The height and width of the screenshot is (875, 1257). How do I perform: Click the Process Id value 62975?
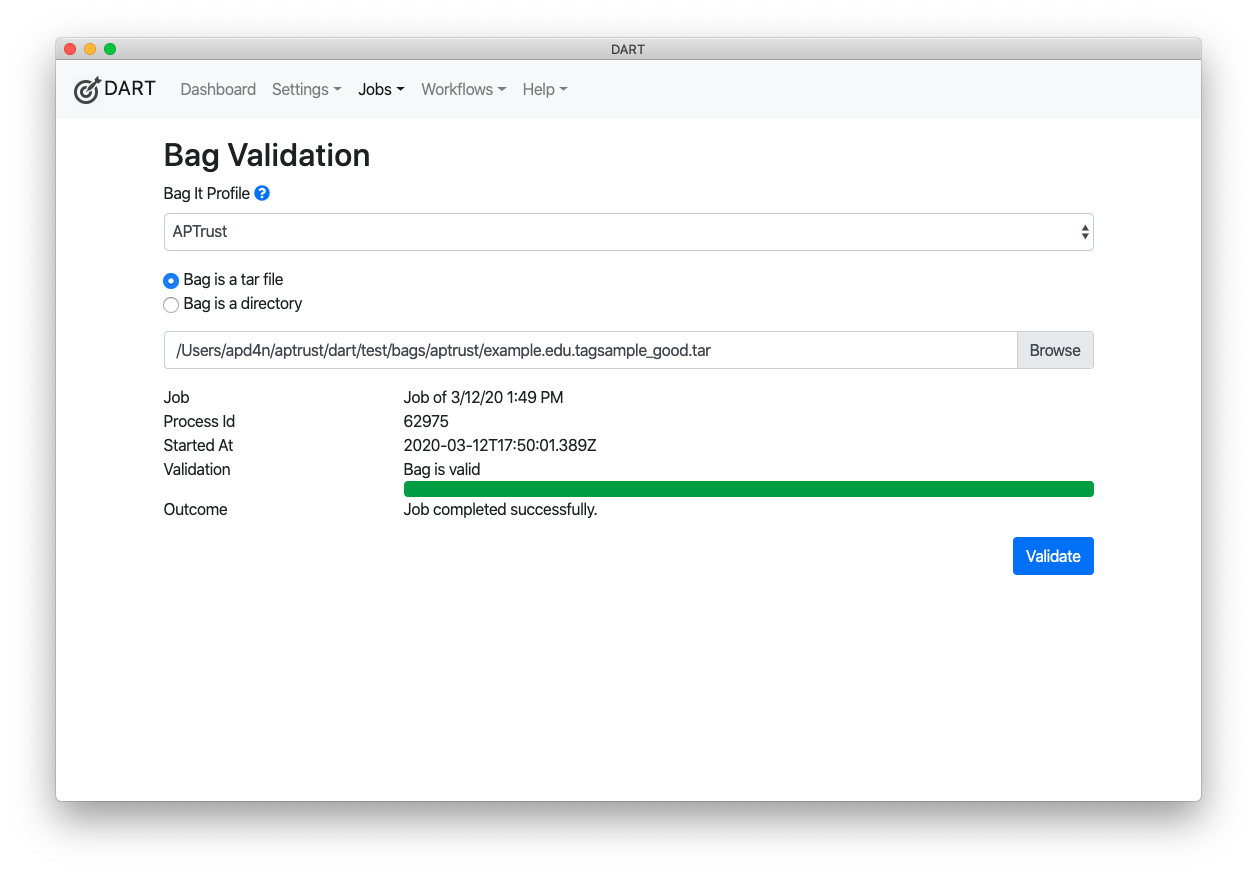click(x=427, y=421)
